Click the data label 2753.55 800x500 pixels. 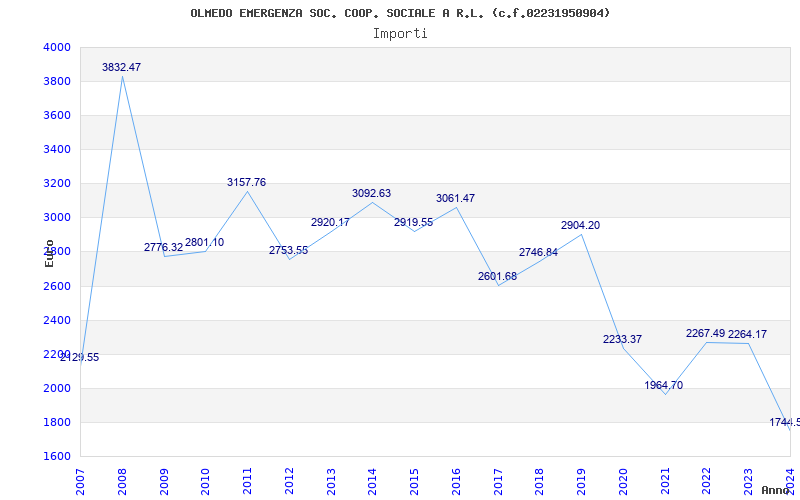coord(289,251)
